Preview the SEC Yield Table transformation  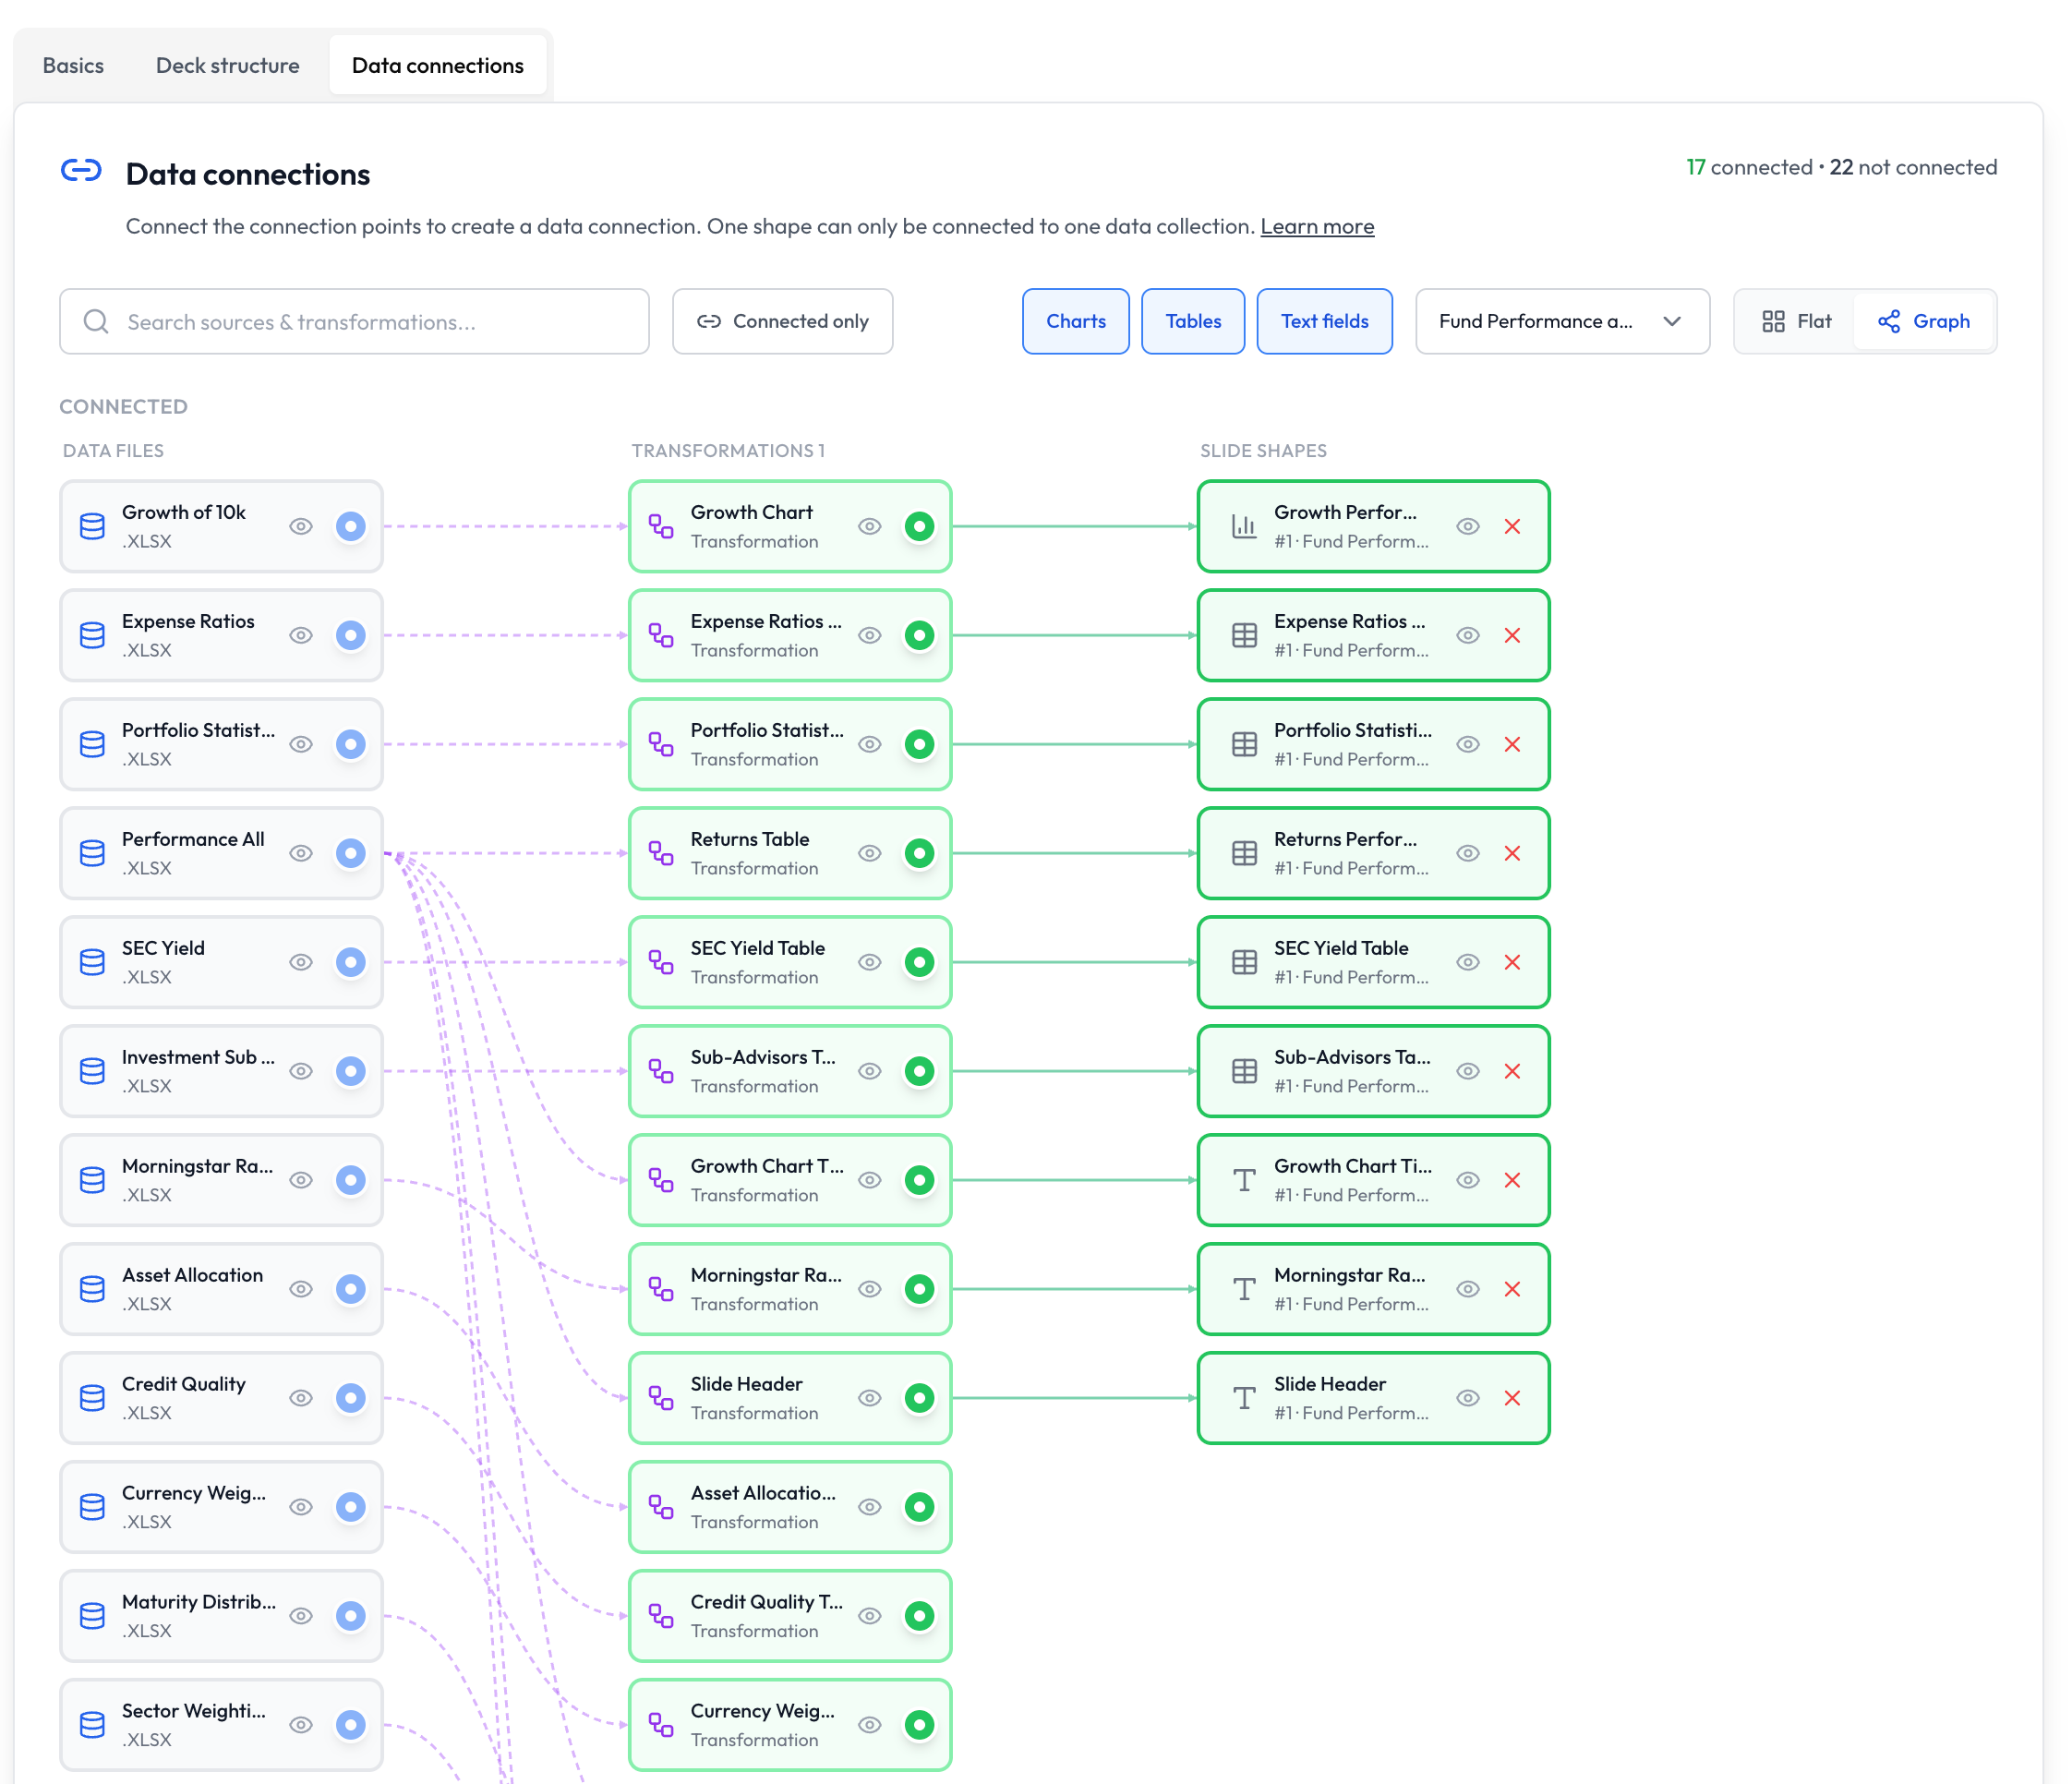(870, 962)
